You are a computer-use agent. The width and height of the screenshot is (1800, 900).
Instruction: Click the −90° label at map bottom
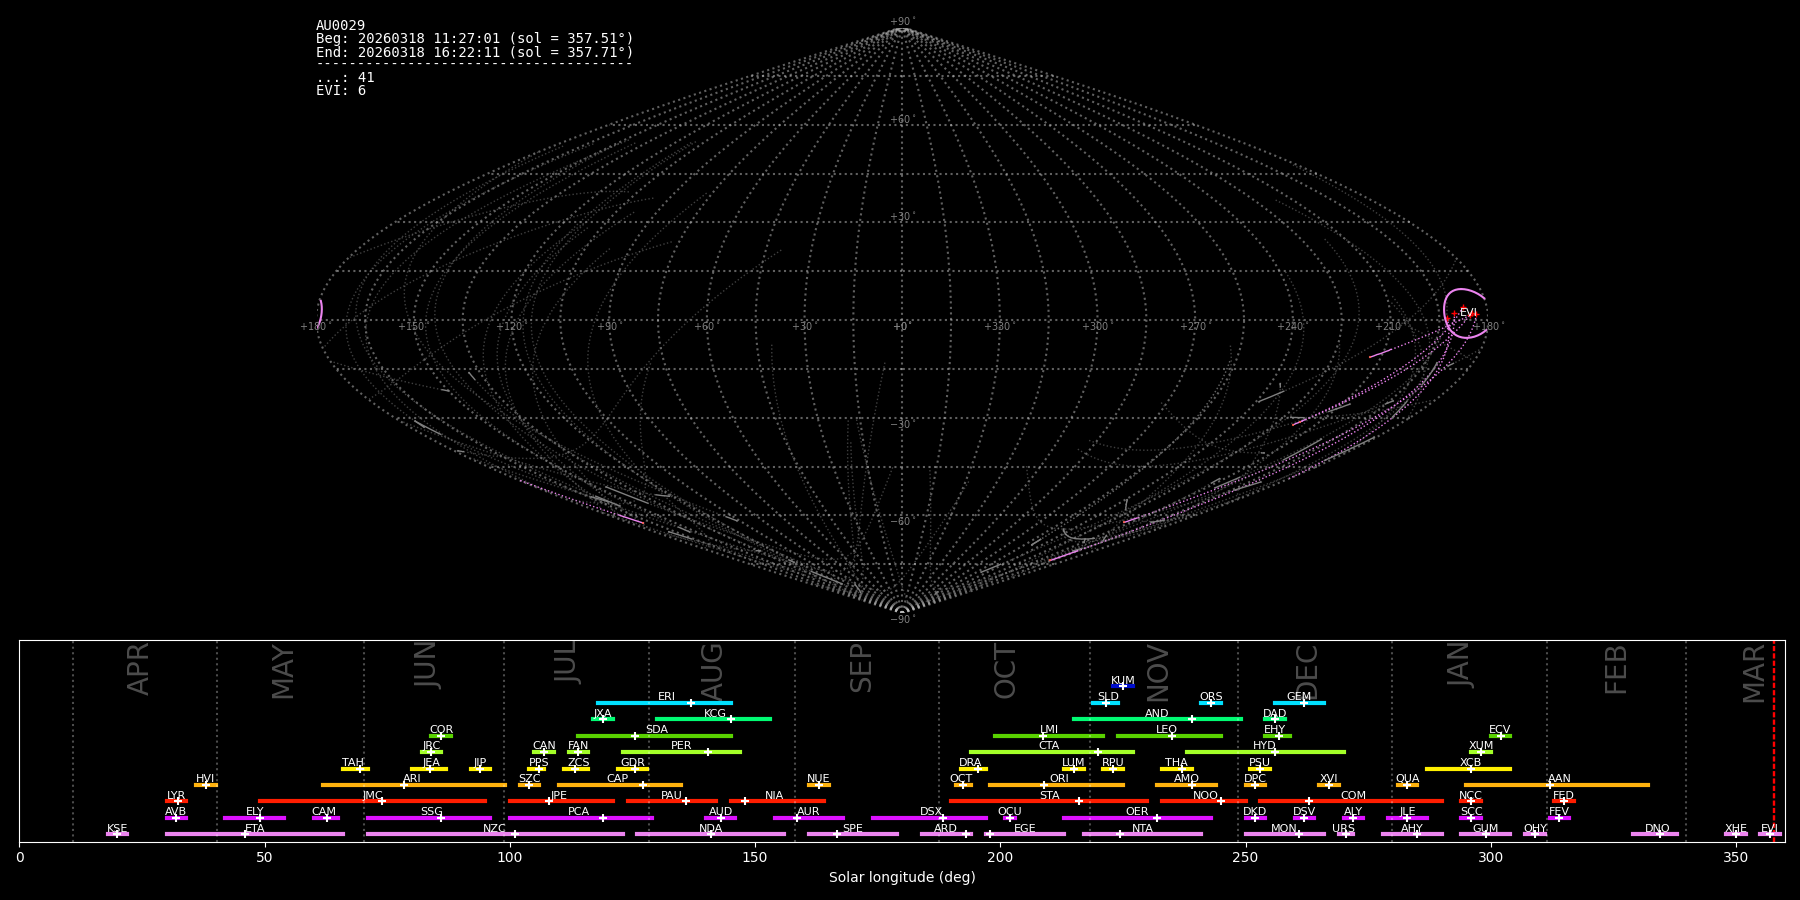click(x=902, y=620)
